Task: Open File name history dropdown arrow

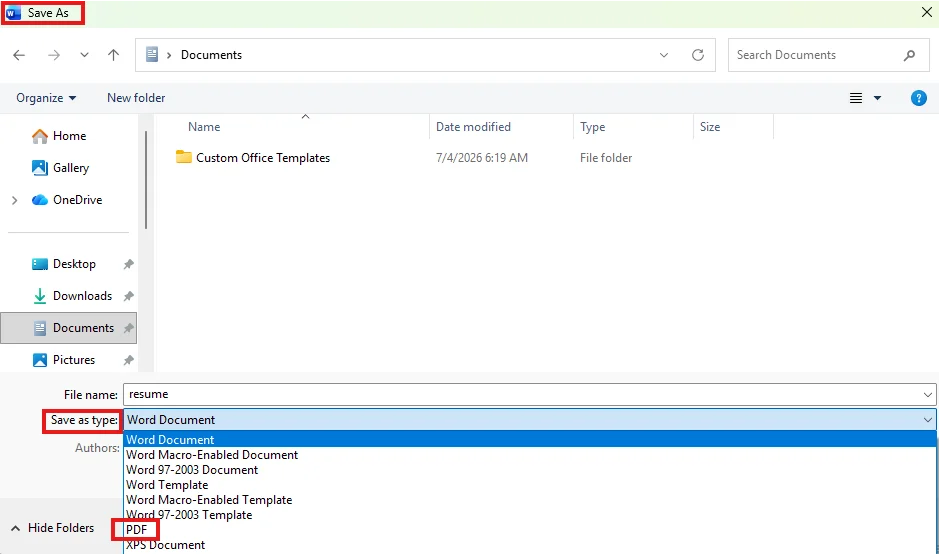Action: click(927, 395)
